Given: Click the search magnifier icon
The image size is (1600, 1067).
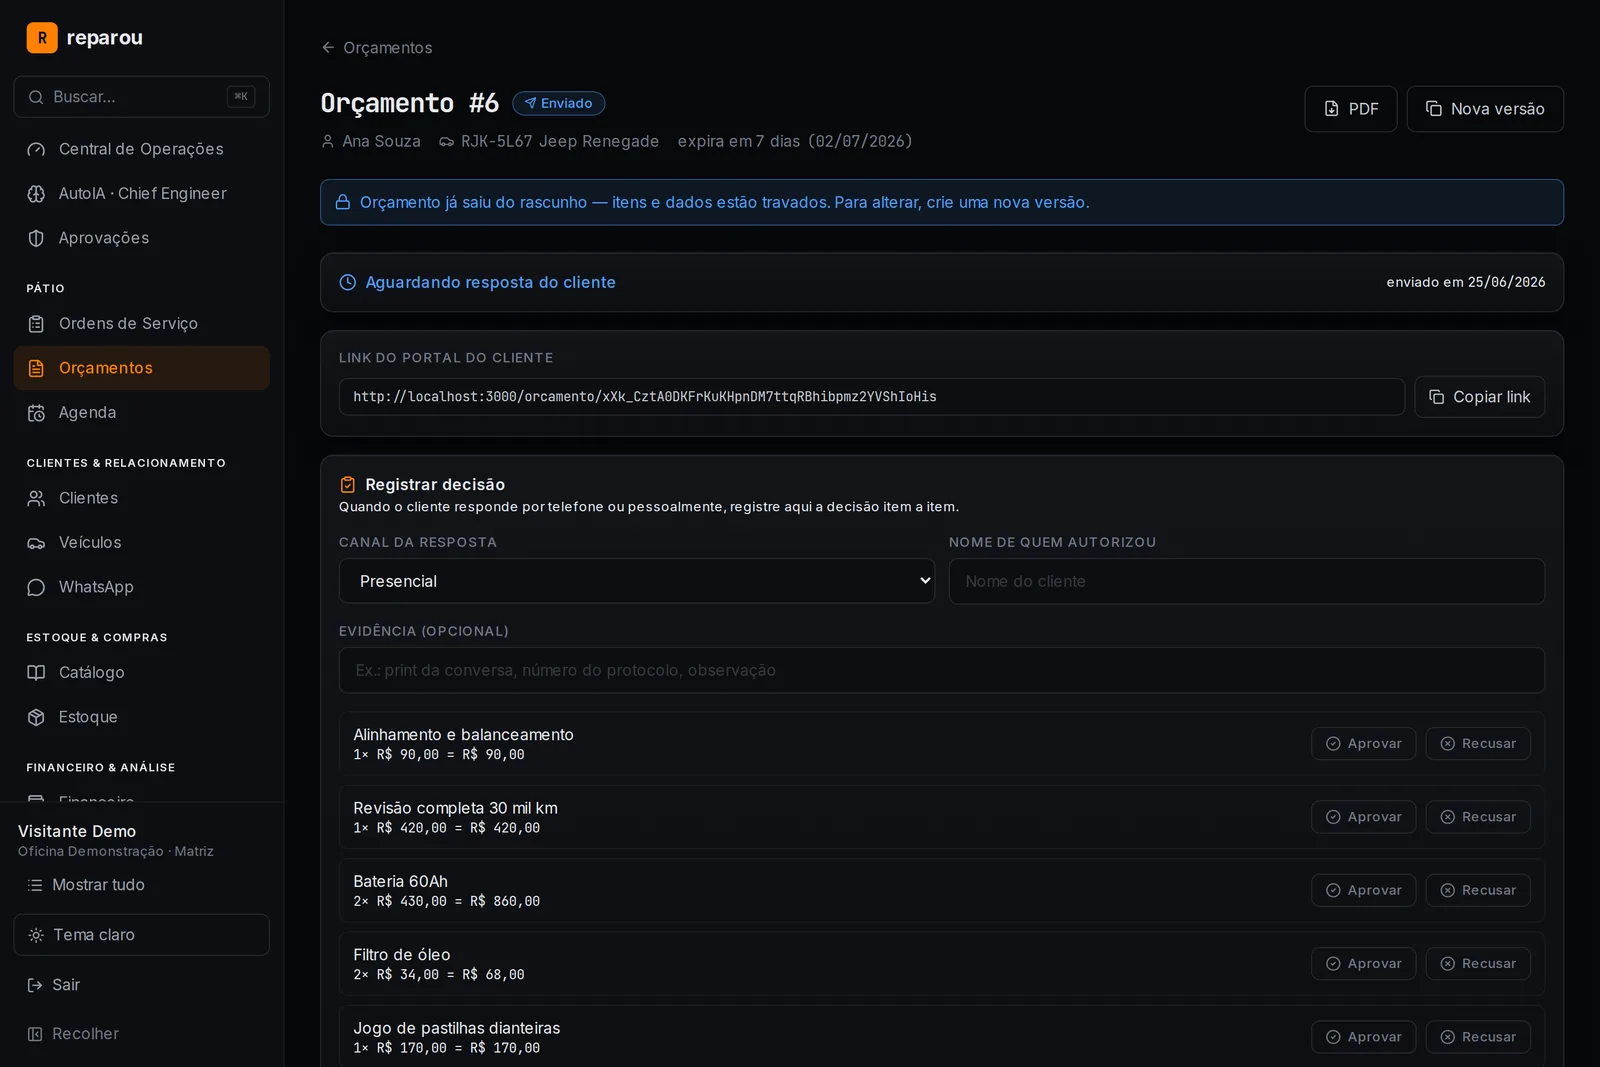Looking at the screenshot, I should coord(36,97).
